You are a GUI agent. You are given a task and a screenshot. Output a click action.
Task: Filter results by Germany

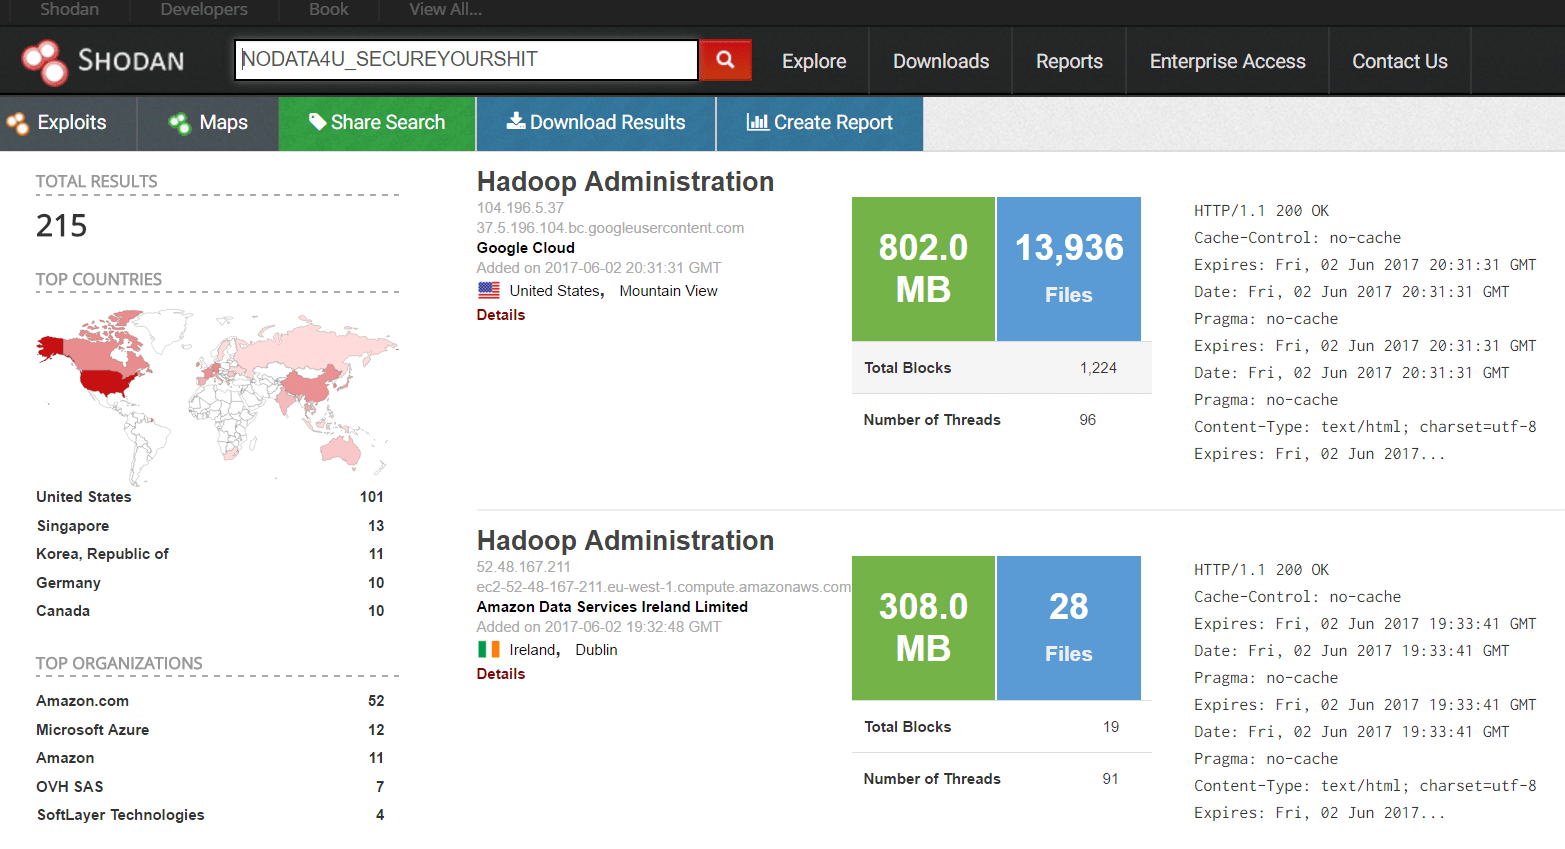coord(68,583)
